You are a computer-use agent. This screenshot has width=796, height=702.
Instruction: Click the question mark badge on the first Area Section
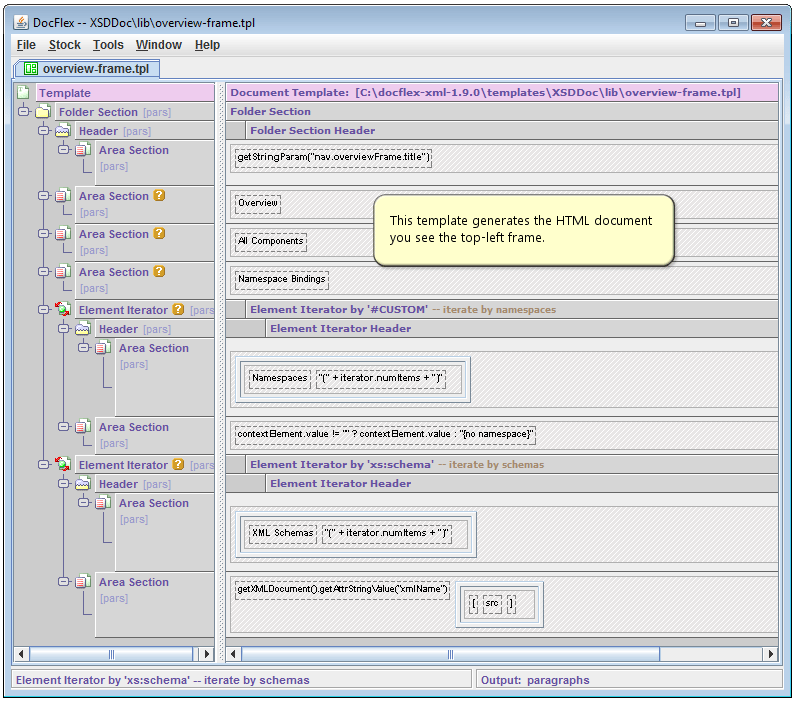click(159, 196)
